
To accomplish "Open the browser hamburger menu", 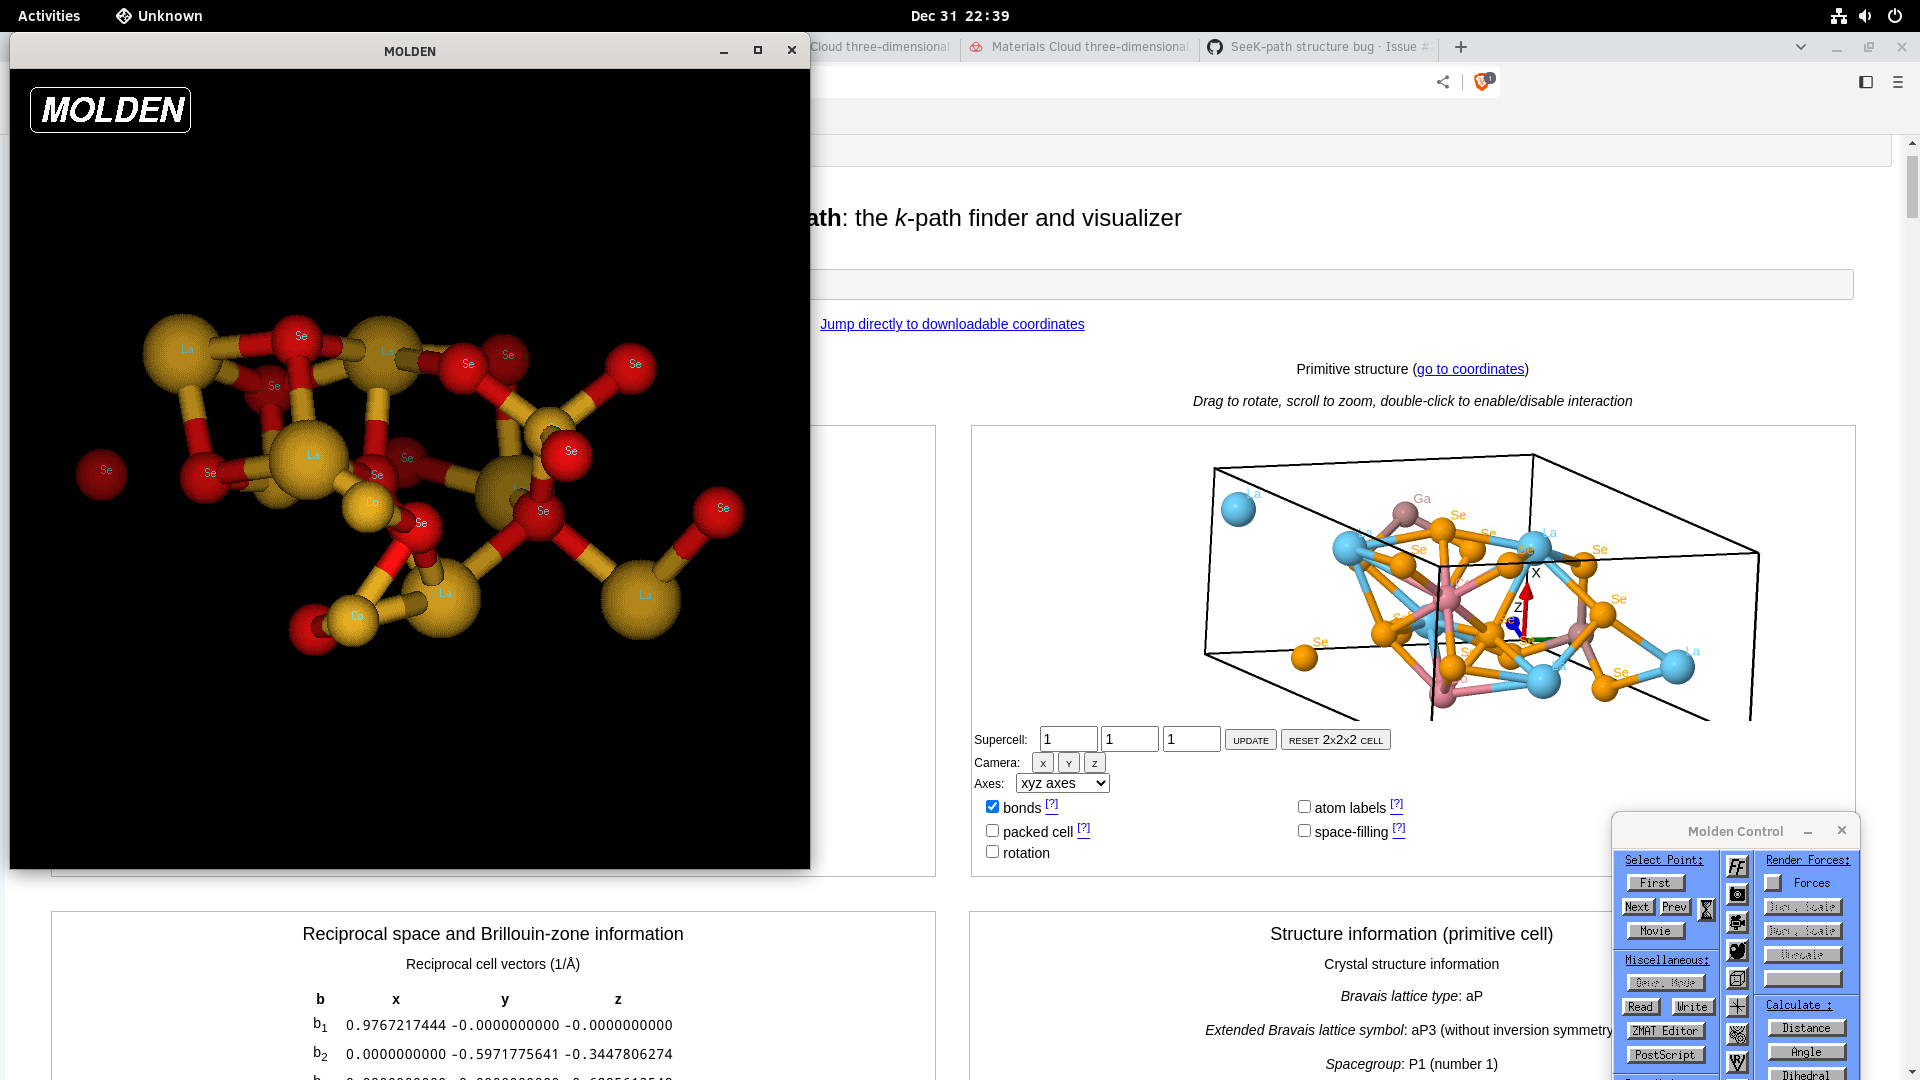I will pos(1898,83).
